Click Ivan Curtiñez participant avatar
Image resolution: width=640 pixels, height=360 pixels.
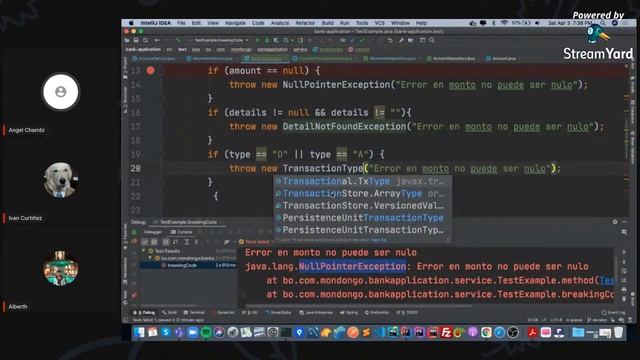click(61, 180)
